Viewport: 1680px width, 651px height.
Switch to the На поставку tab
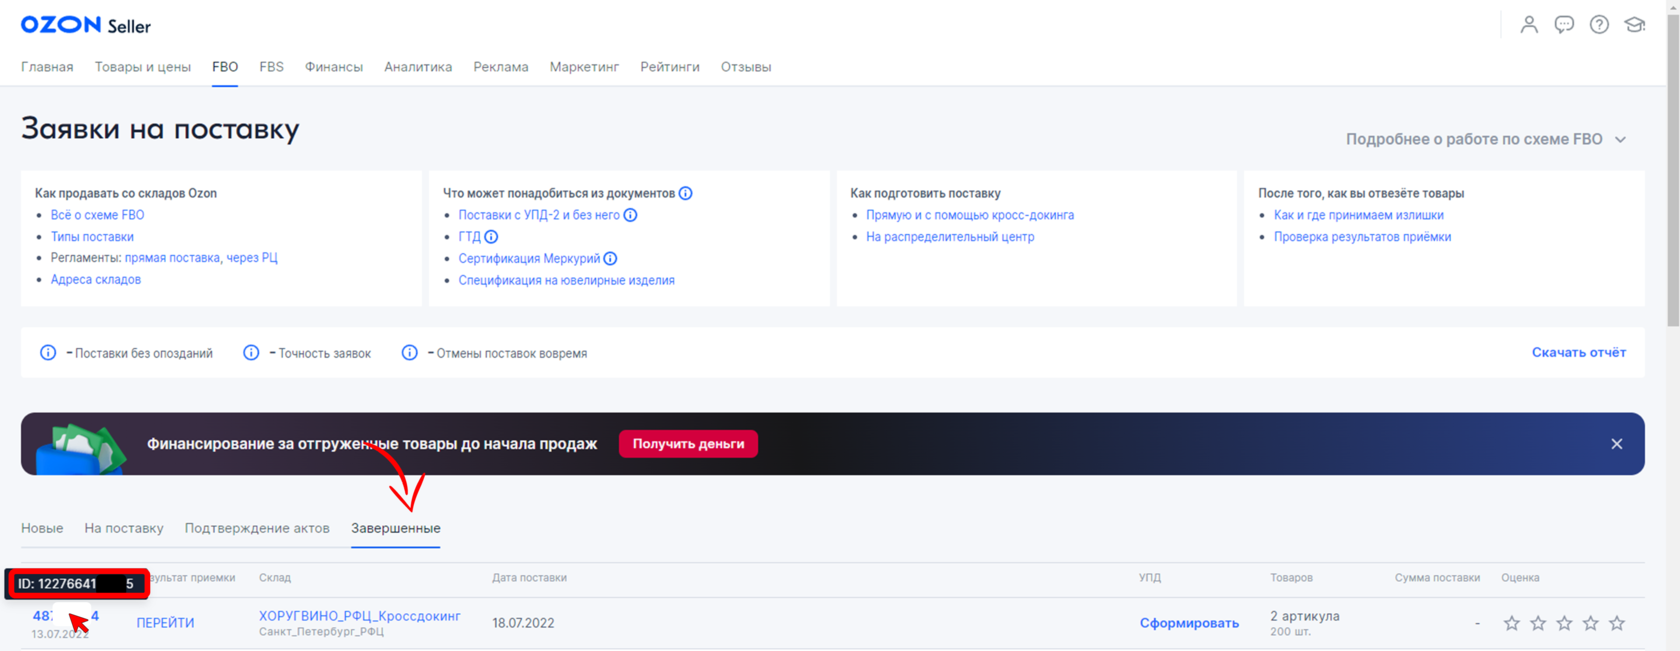coord(124,528)
